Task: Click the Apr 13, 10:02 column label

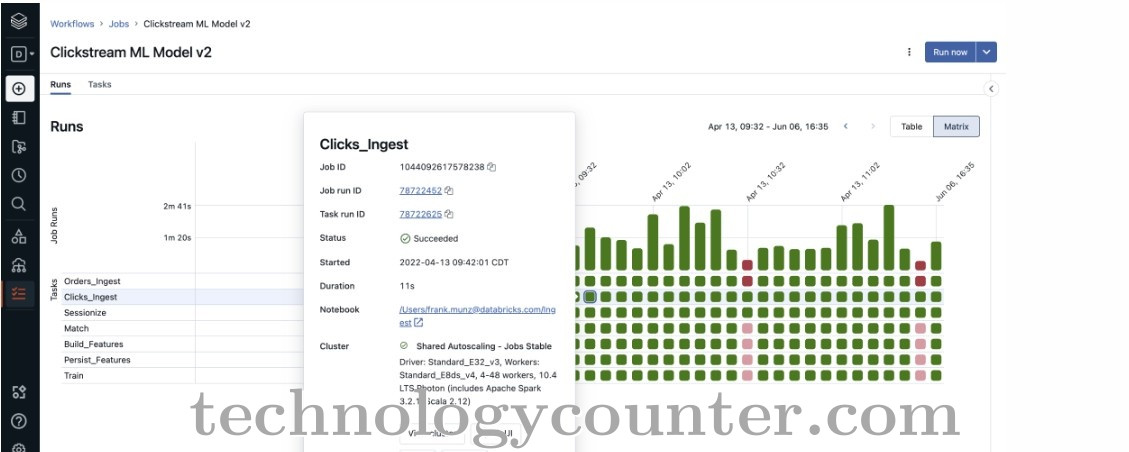Action: (671, 182)
